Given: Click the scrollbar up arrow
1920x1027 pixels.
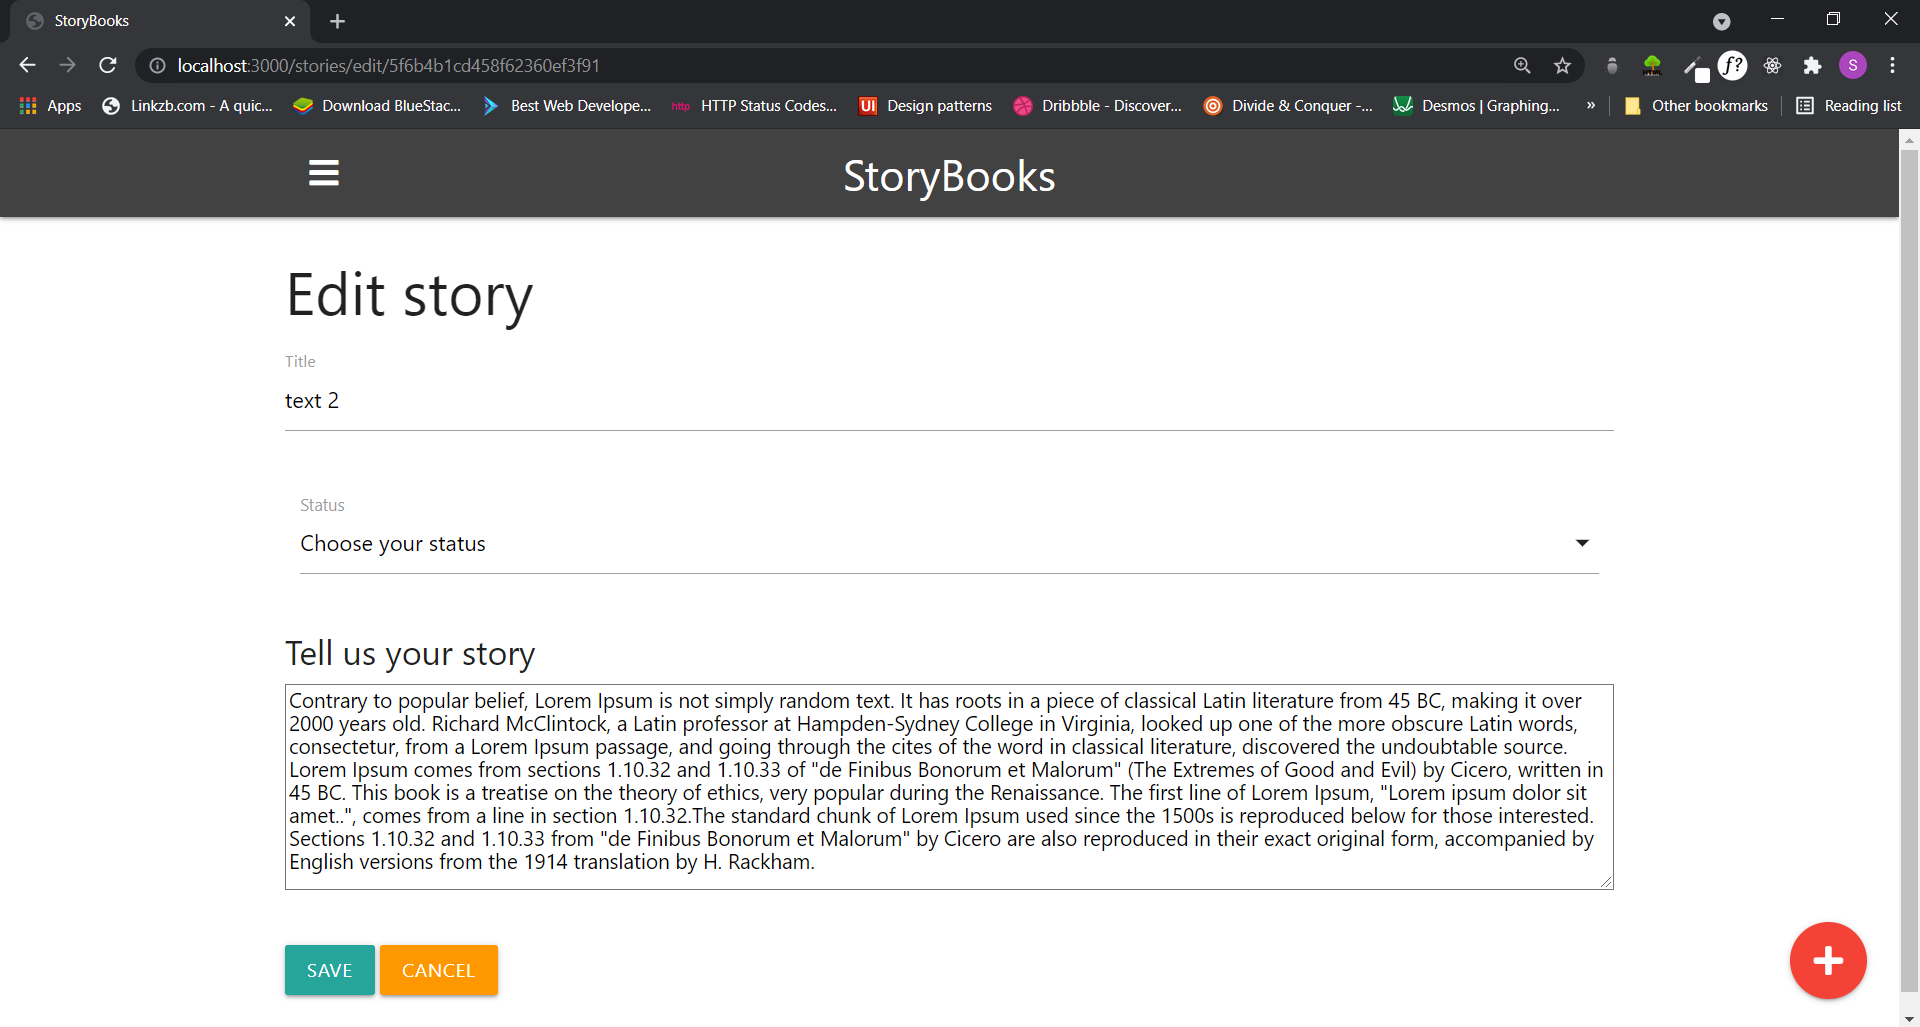Looking at the screenshot, I should pyautogui.click(x=1909, y=140).
